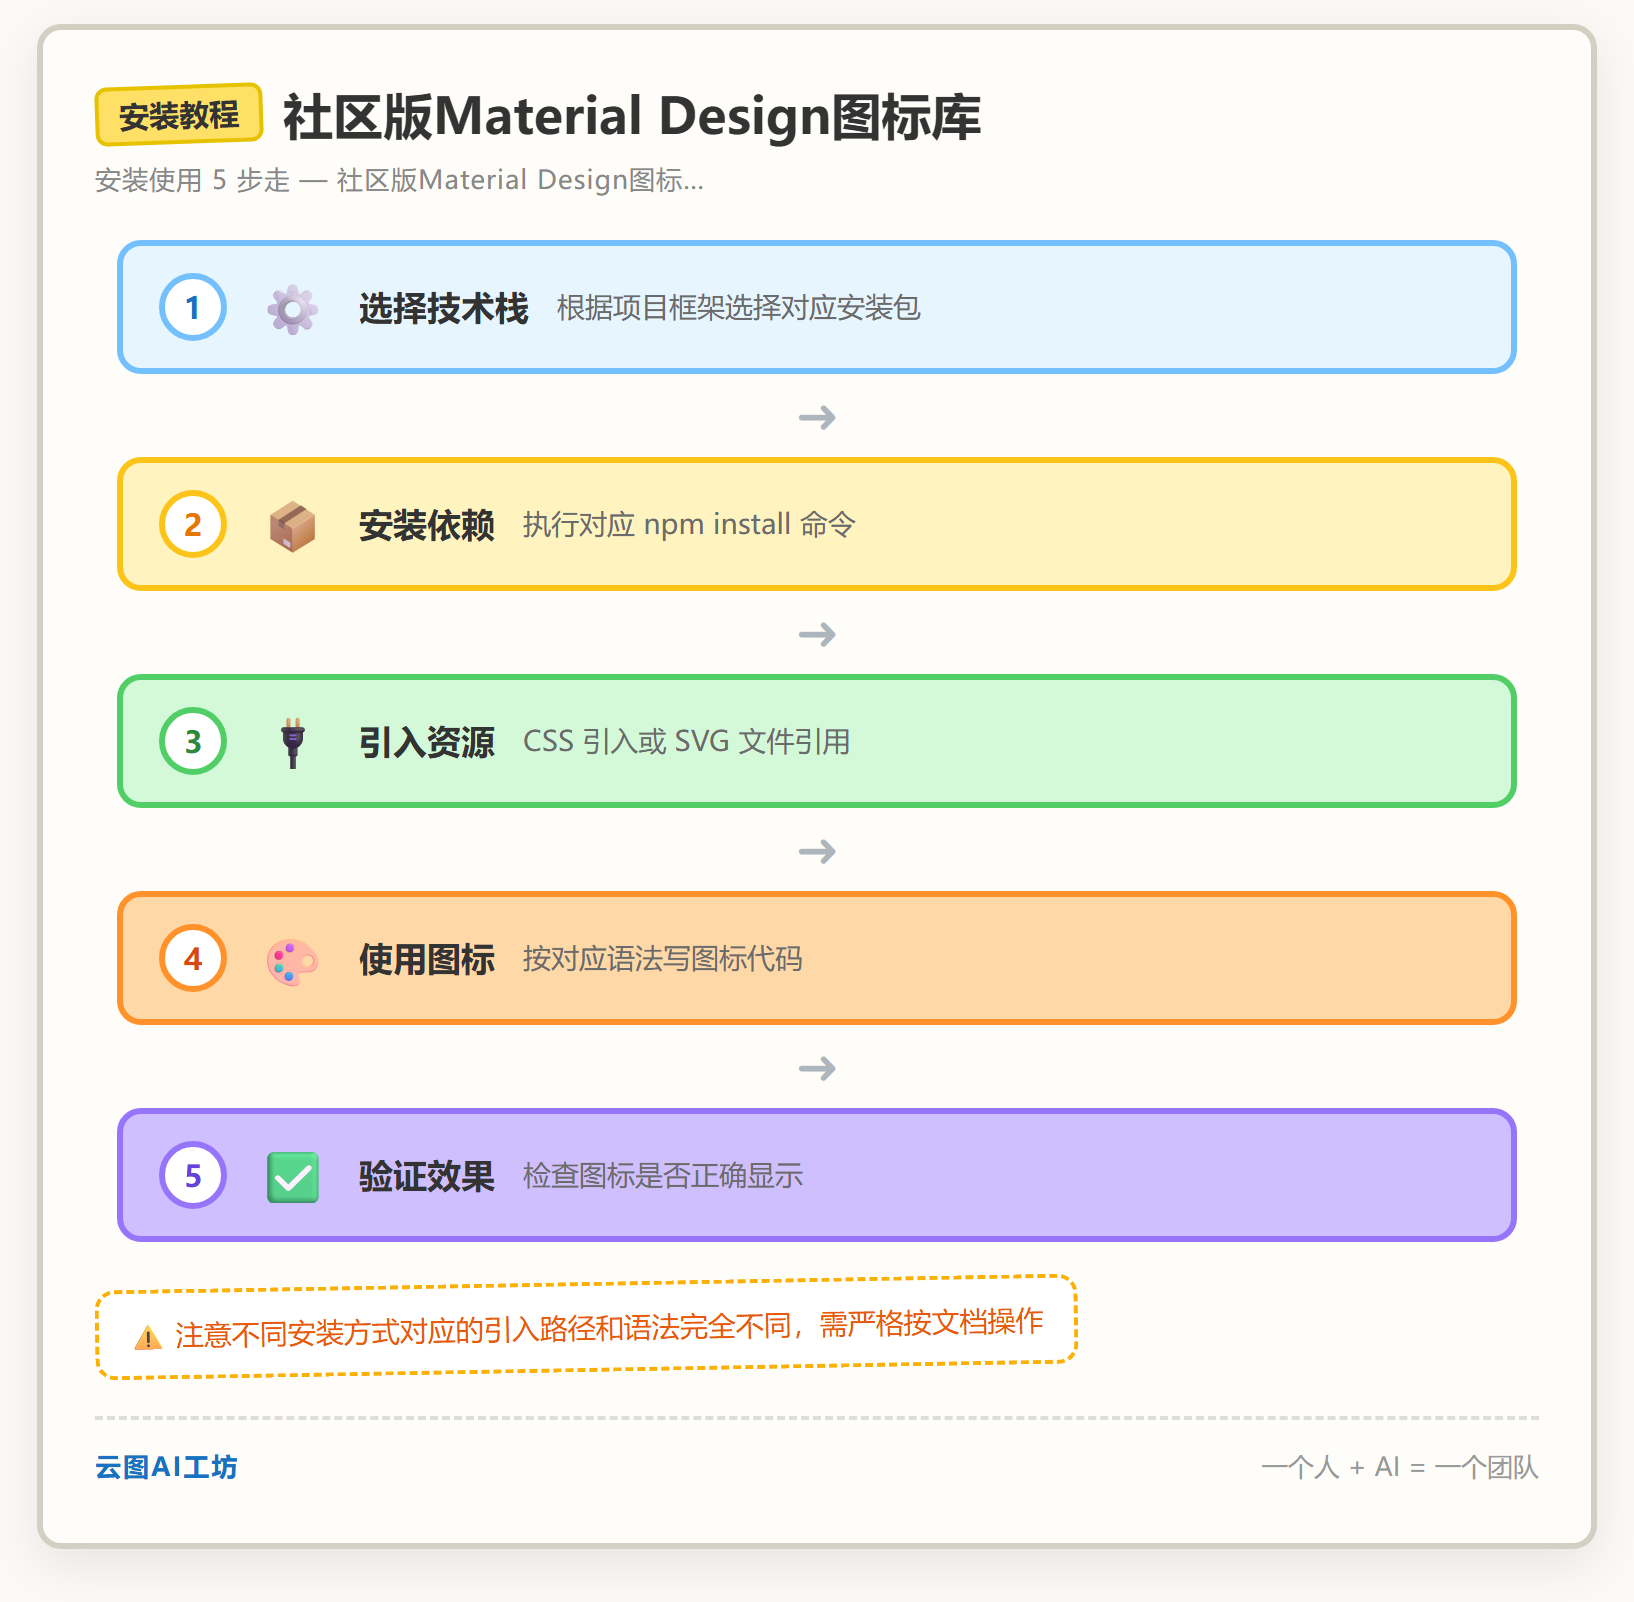1634x1602 pixels.
Task: Click the green checkmark icon in step 5
Action: point(292,1177)
